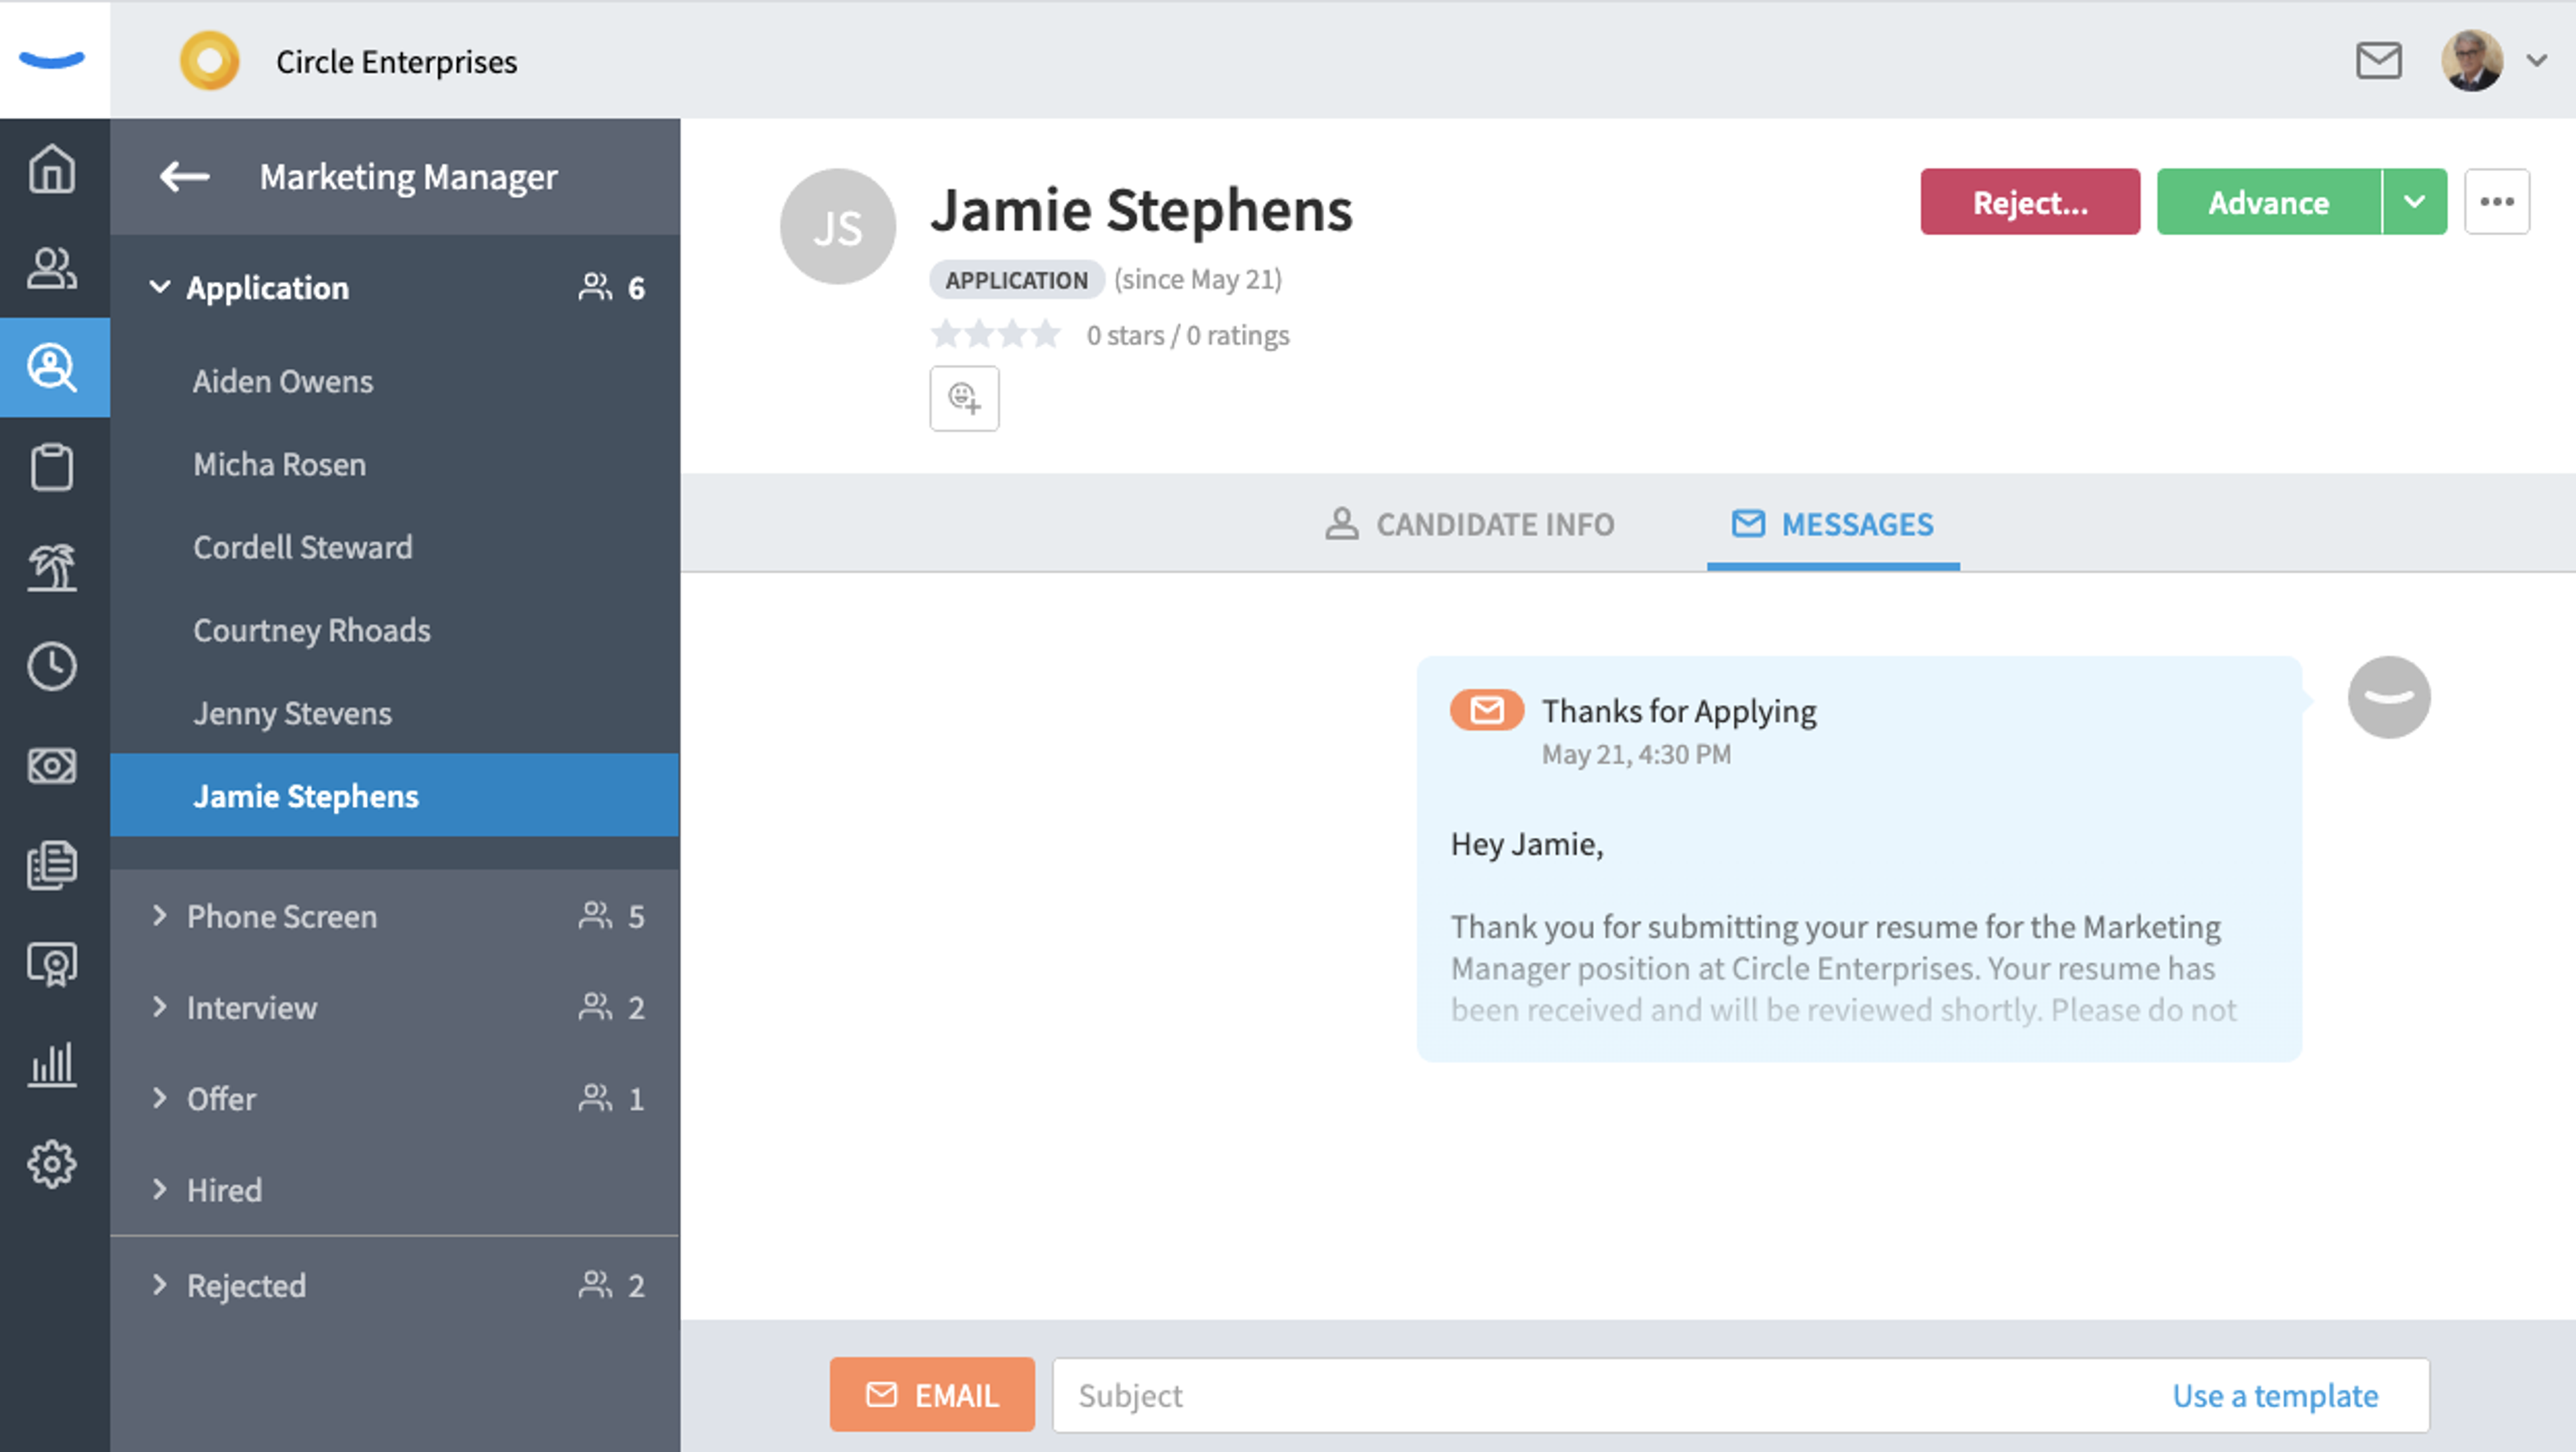Click the Advance button
The image size is (2576, 1452).
coord(2268,202)
